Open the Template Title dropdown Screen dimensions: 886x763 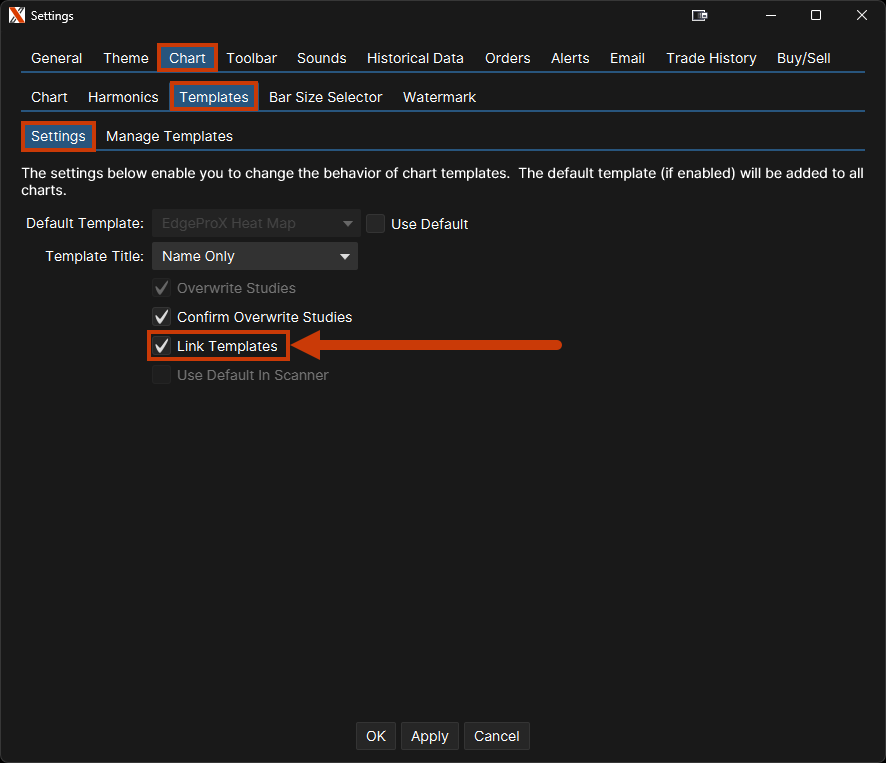coord(255,256)
